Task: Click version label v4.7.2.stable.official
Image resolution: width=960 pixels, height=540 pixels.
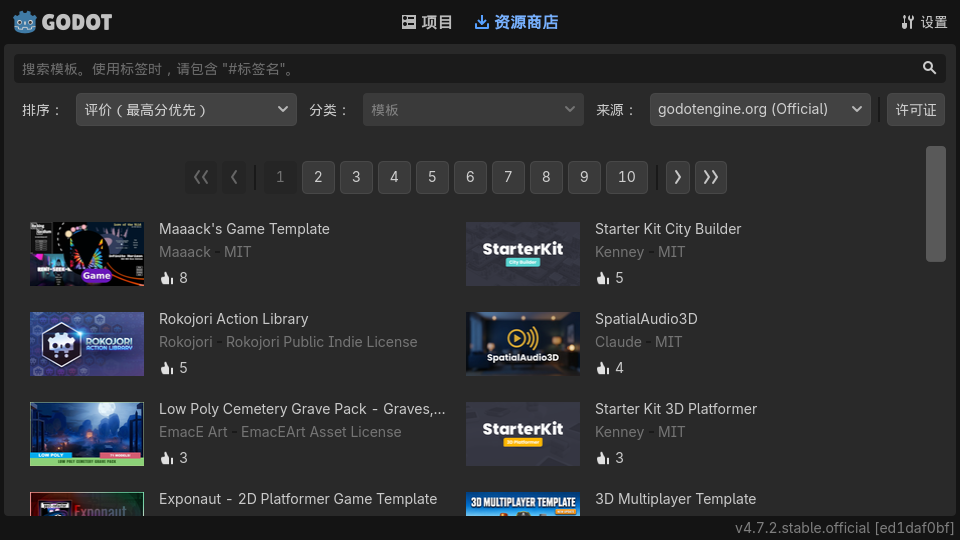Action: click(x=844, y=528)
